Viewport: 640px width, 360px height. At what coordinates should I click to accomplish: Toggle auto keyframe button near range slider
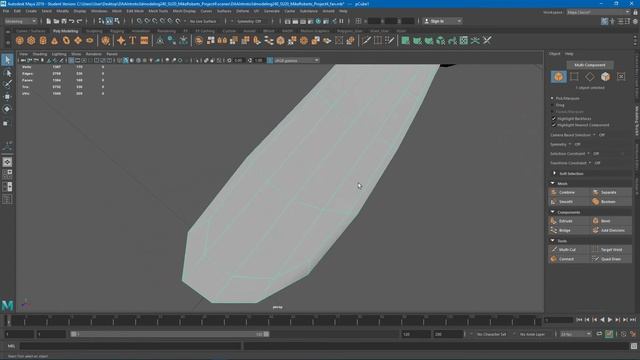tap(609, 334)
